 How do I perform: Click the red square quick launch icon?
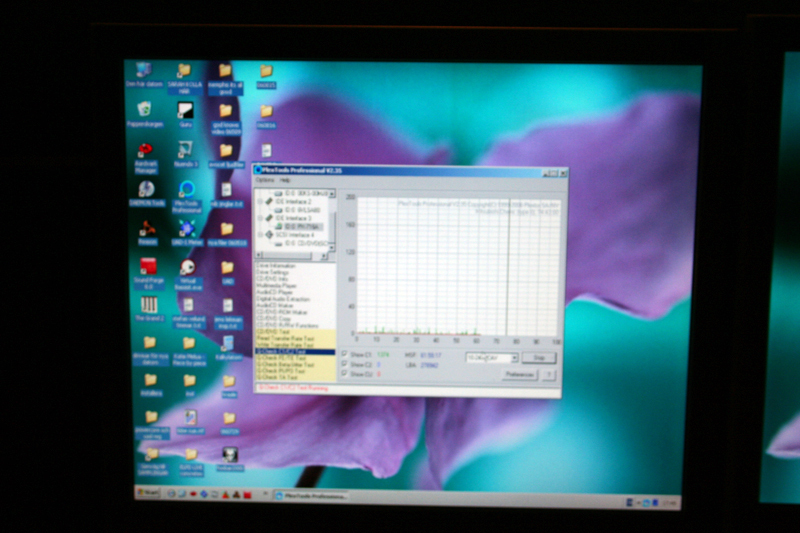247,495
